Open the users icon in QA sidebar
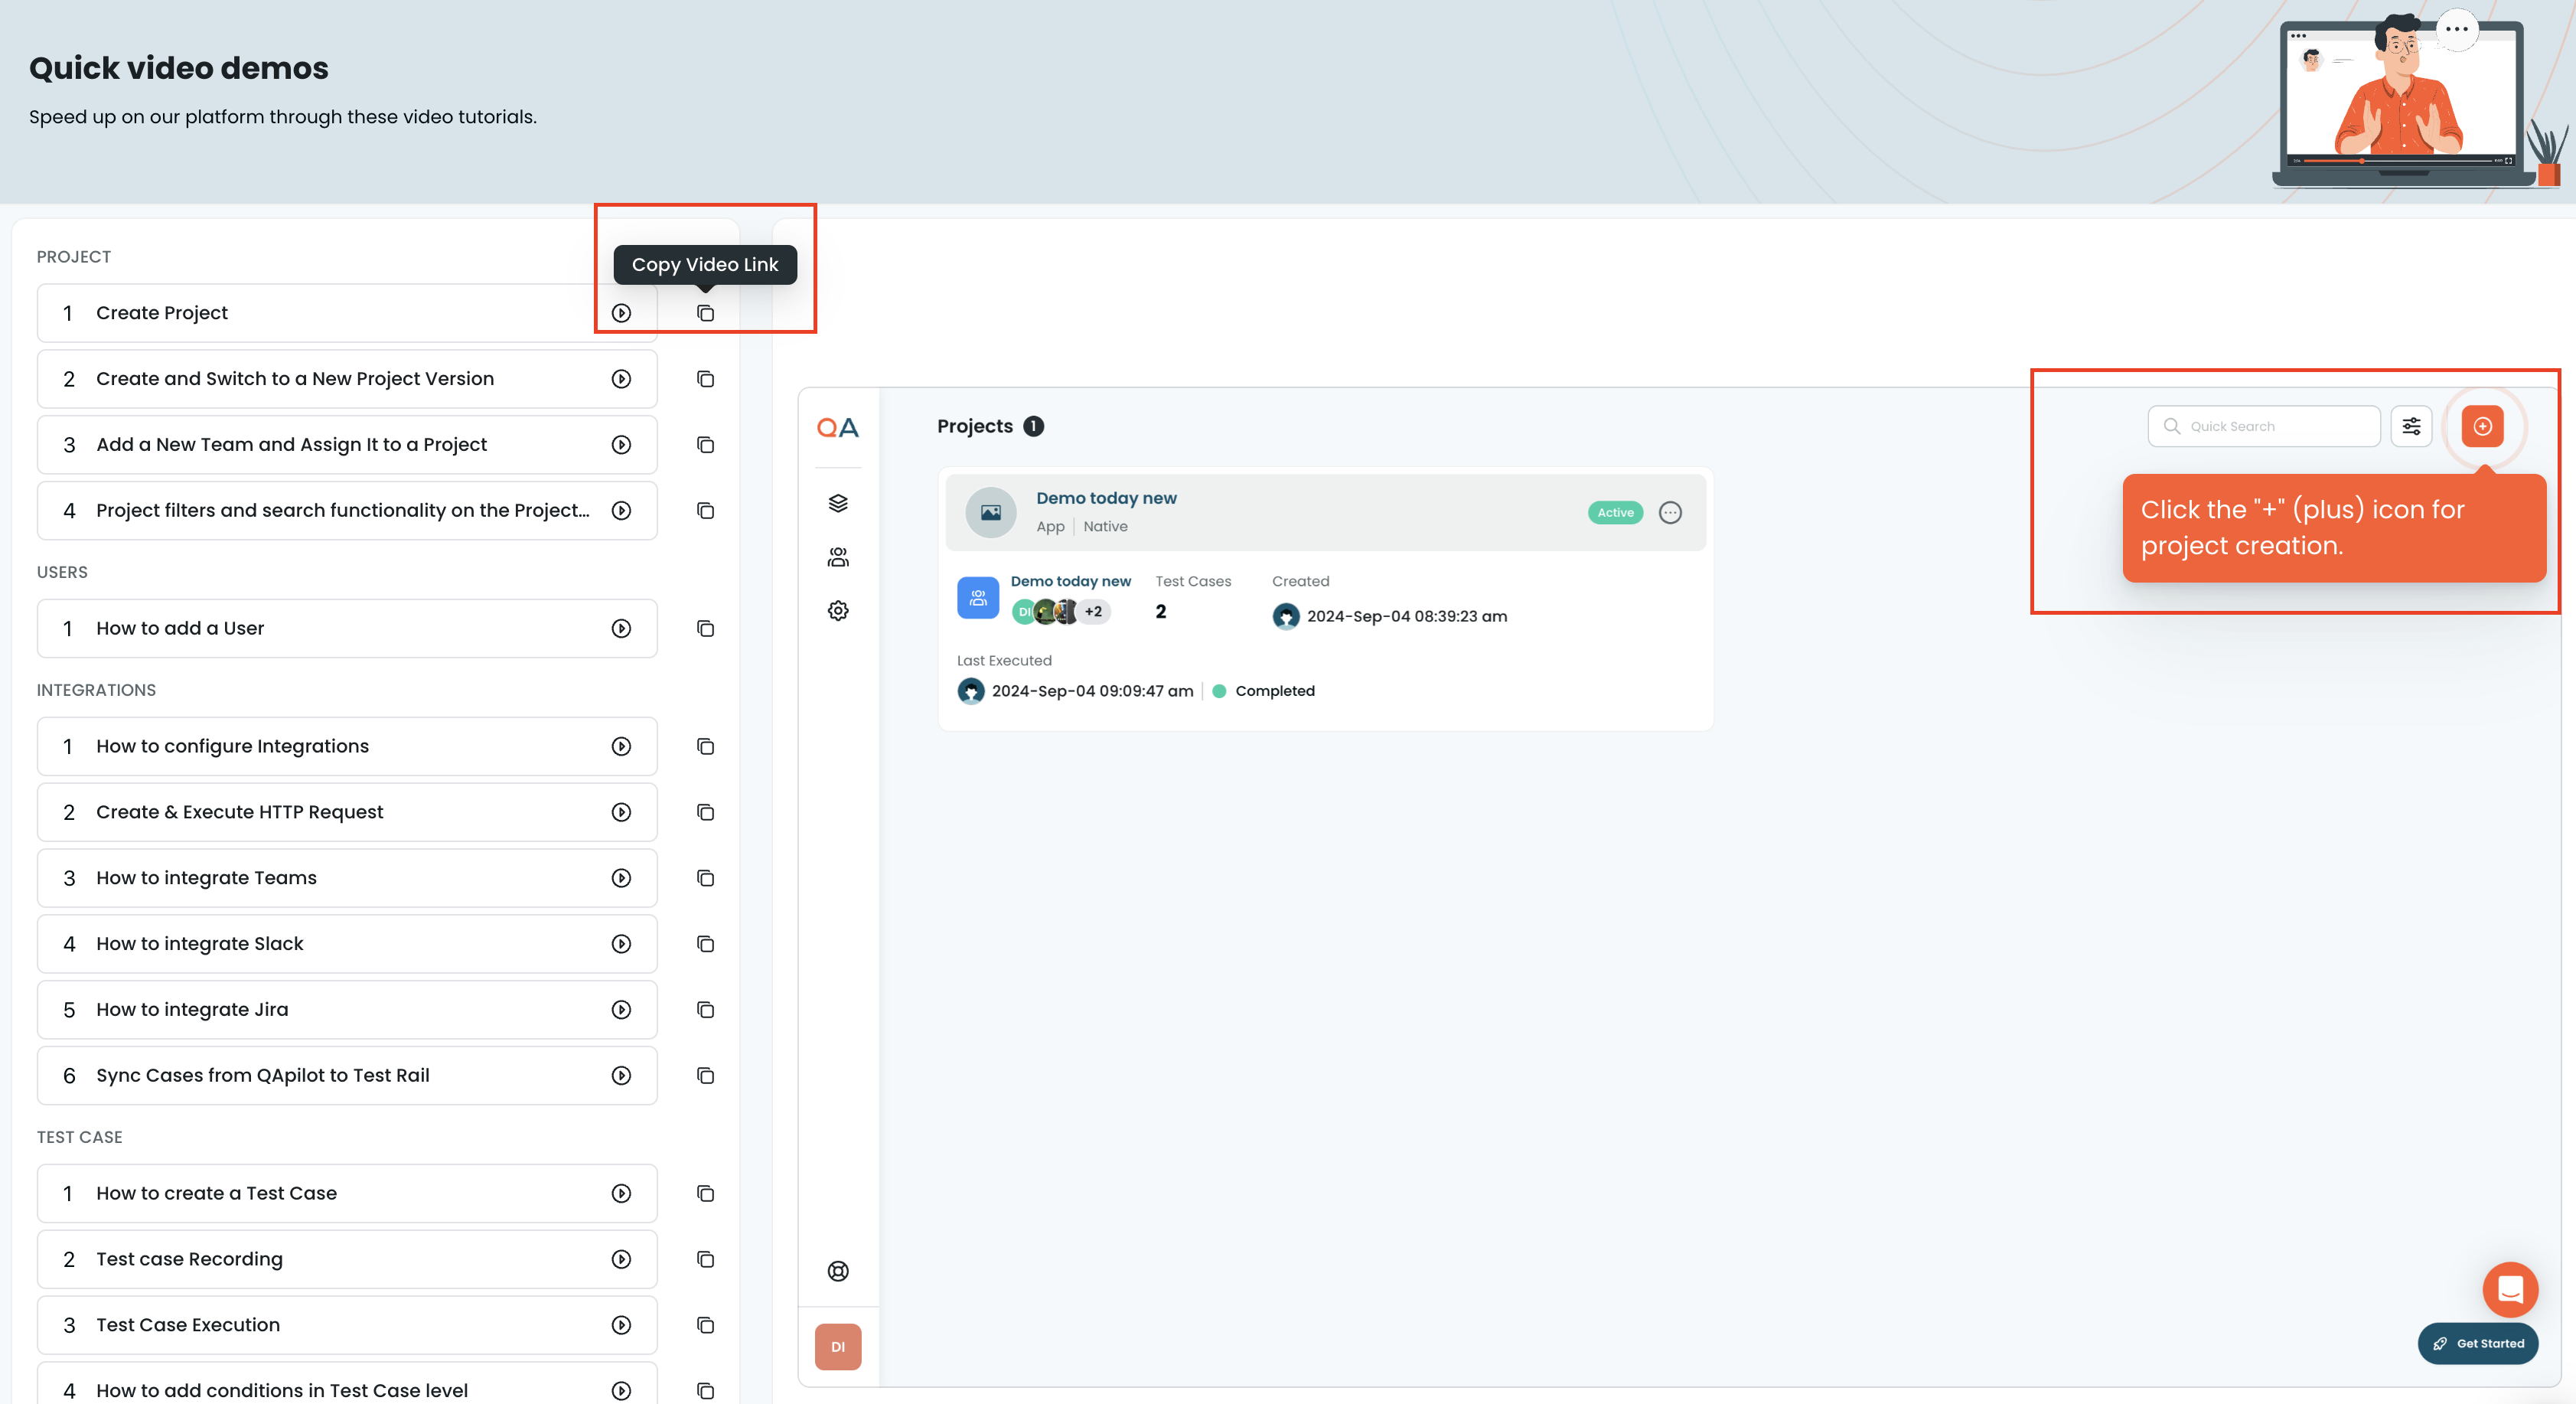Image resolution: width=2576 pixels, height=1404 pixels. 838,557
